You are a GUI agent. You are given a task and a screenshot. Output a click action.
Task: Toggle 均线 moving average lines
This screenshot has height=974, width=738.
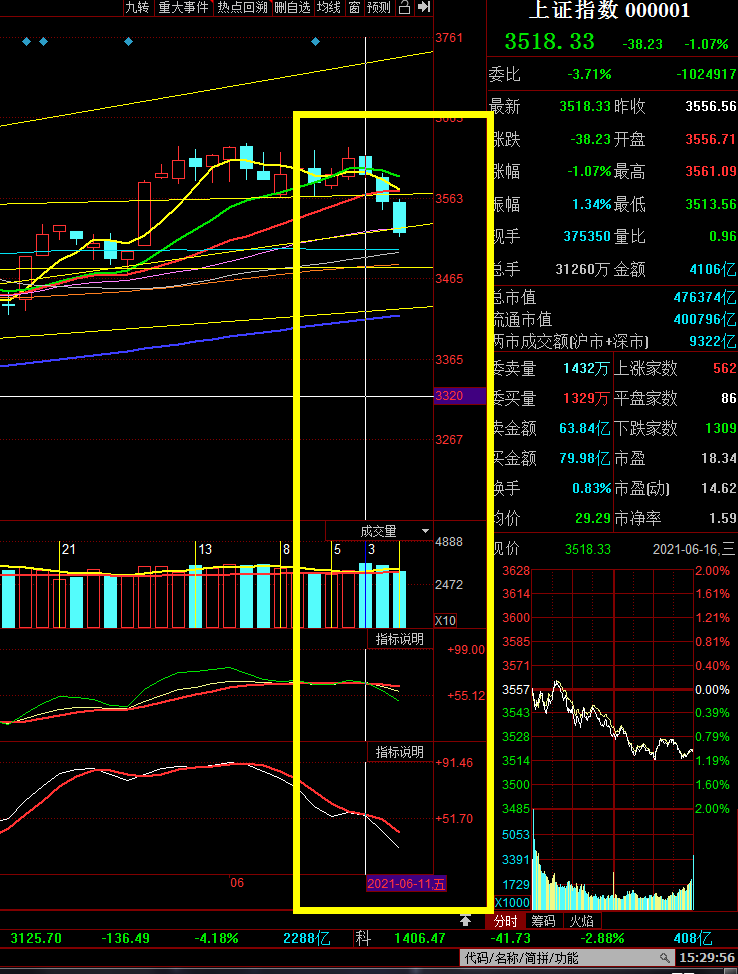(328, 8)
